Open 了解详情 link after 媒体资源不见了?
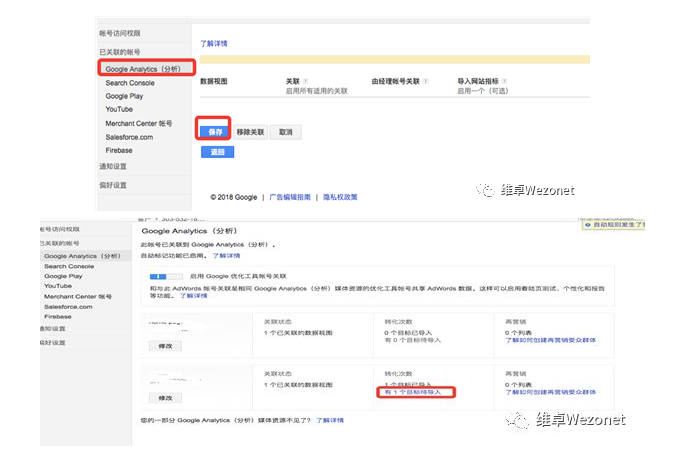 click(330, 420)
